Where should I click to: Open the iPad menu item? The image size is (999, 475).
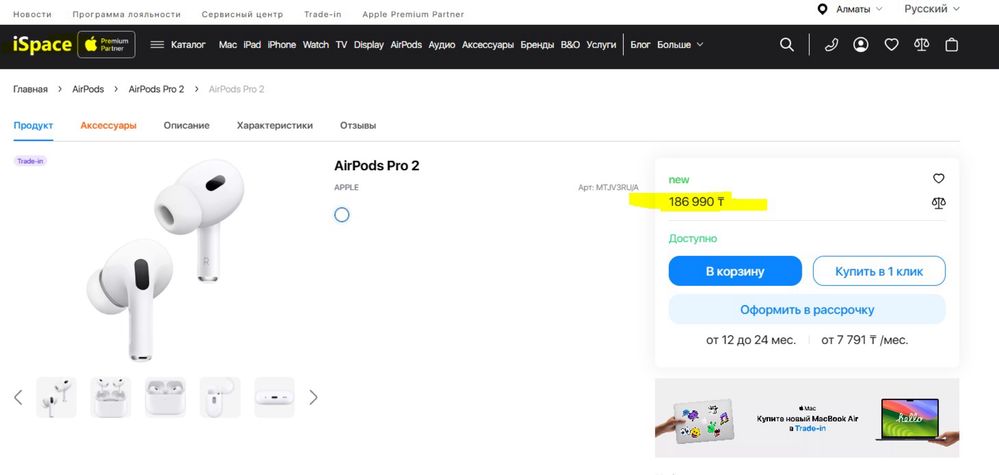pos(252,45)
